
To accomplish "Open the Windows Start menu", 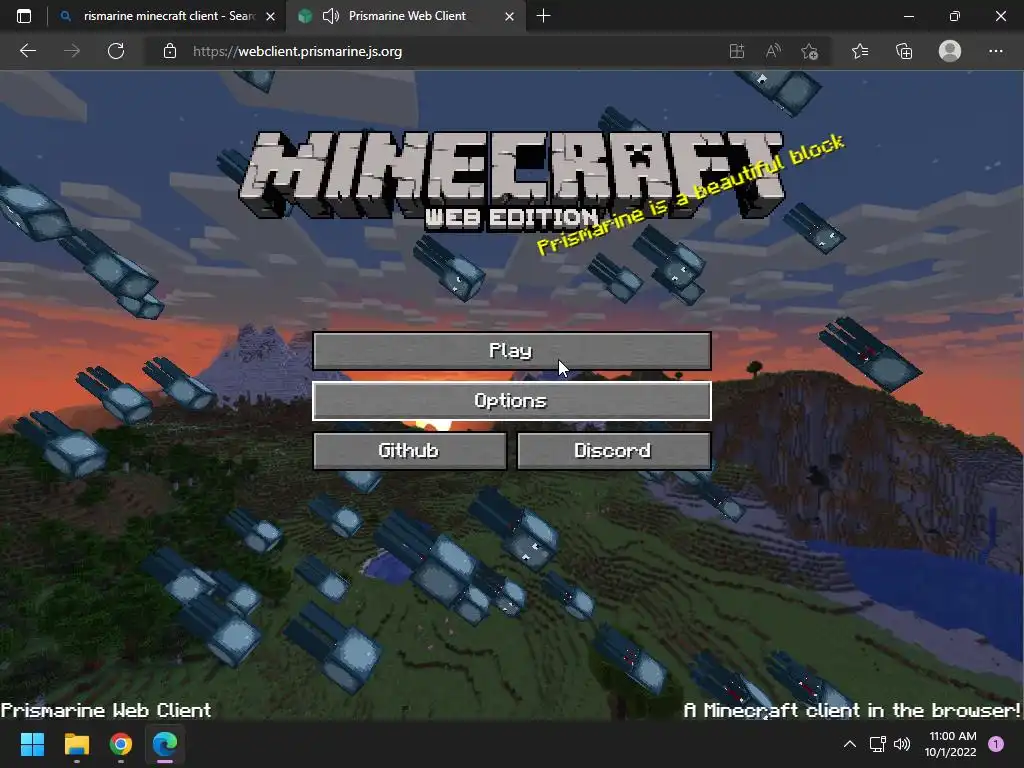I will 32,744.
